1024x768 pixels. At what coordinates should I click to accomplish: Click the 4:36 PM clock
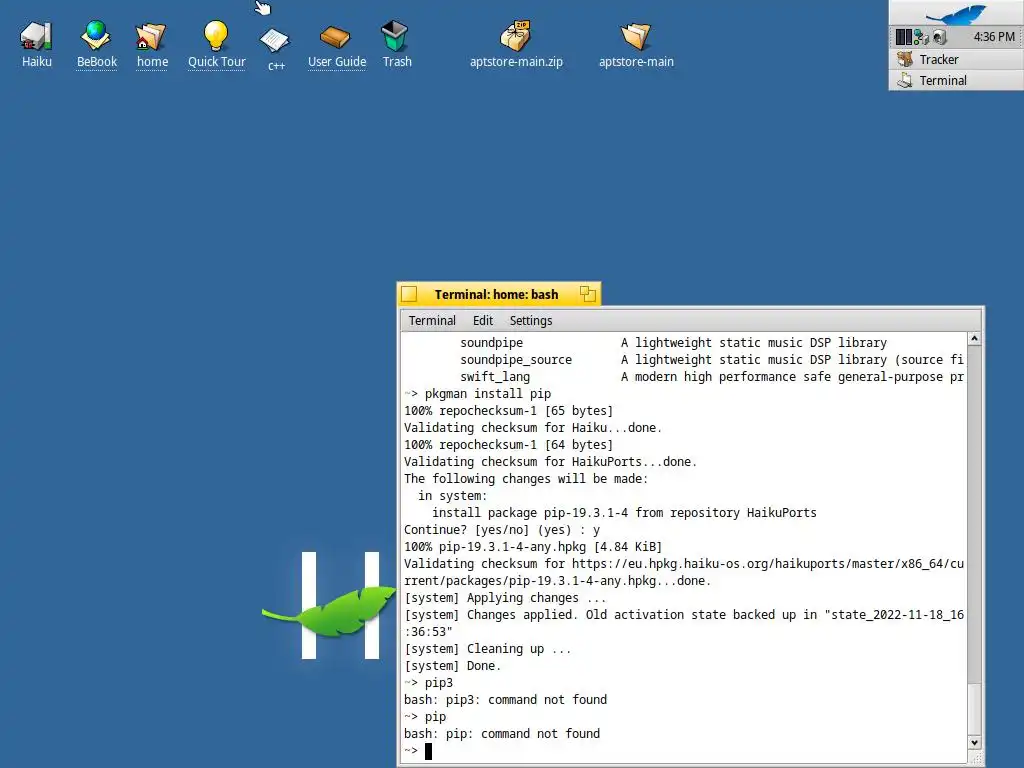coord(994,37)
